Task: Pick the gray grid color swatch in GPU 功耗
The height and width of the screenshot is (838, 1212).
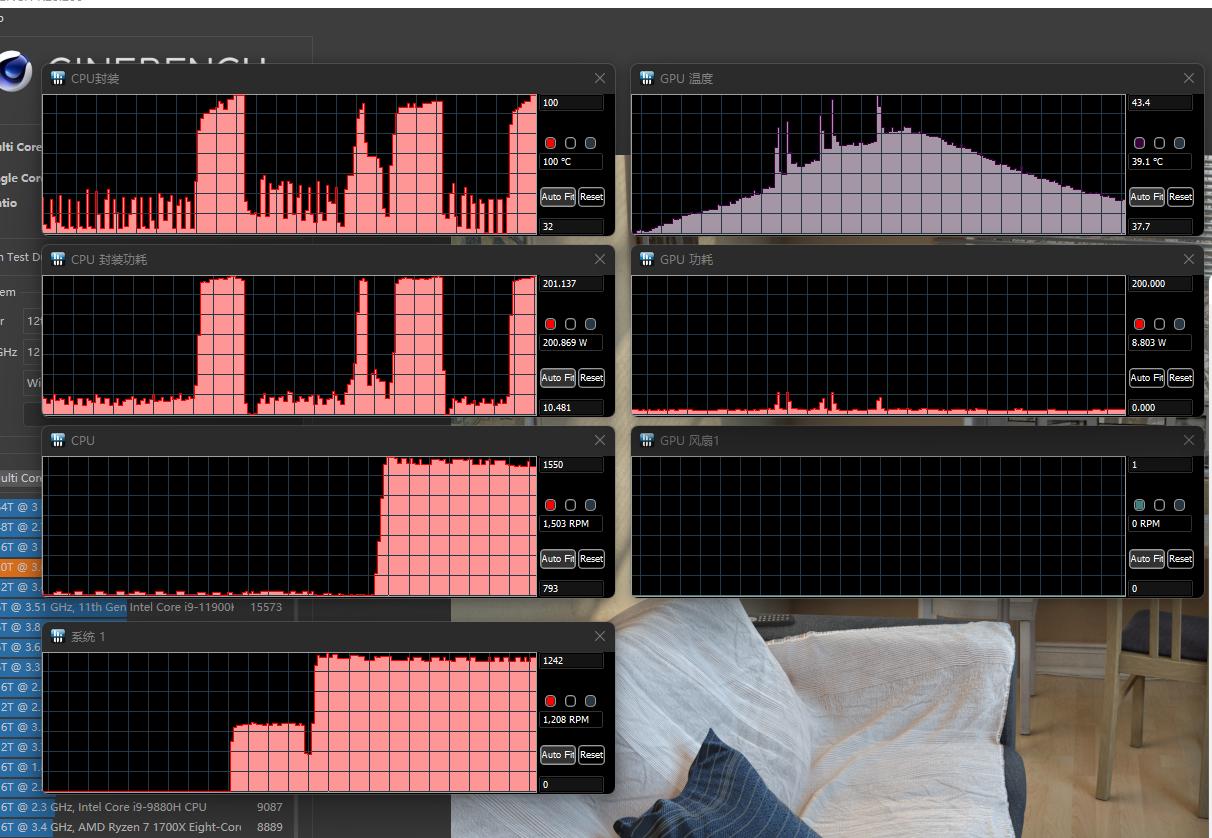Action: pyautogui.click(x=1179, y=324)
